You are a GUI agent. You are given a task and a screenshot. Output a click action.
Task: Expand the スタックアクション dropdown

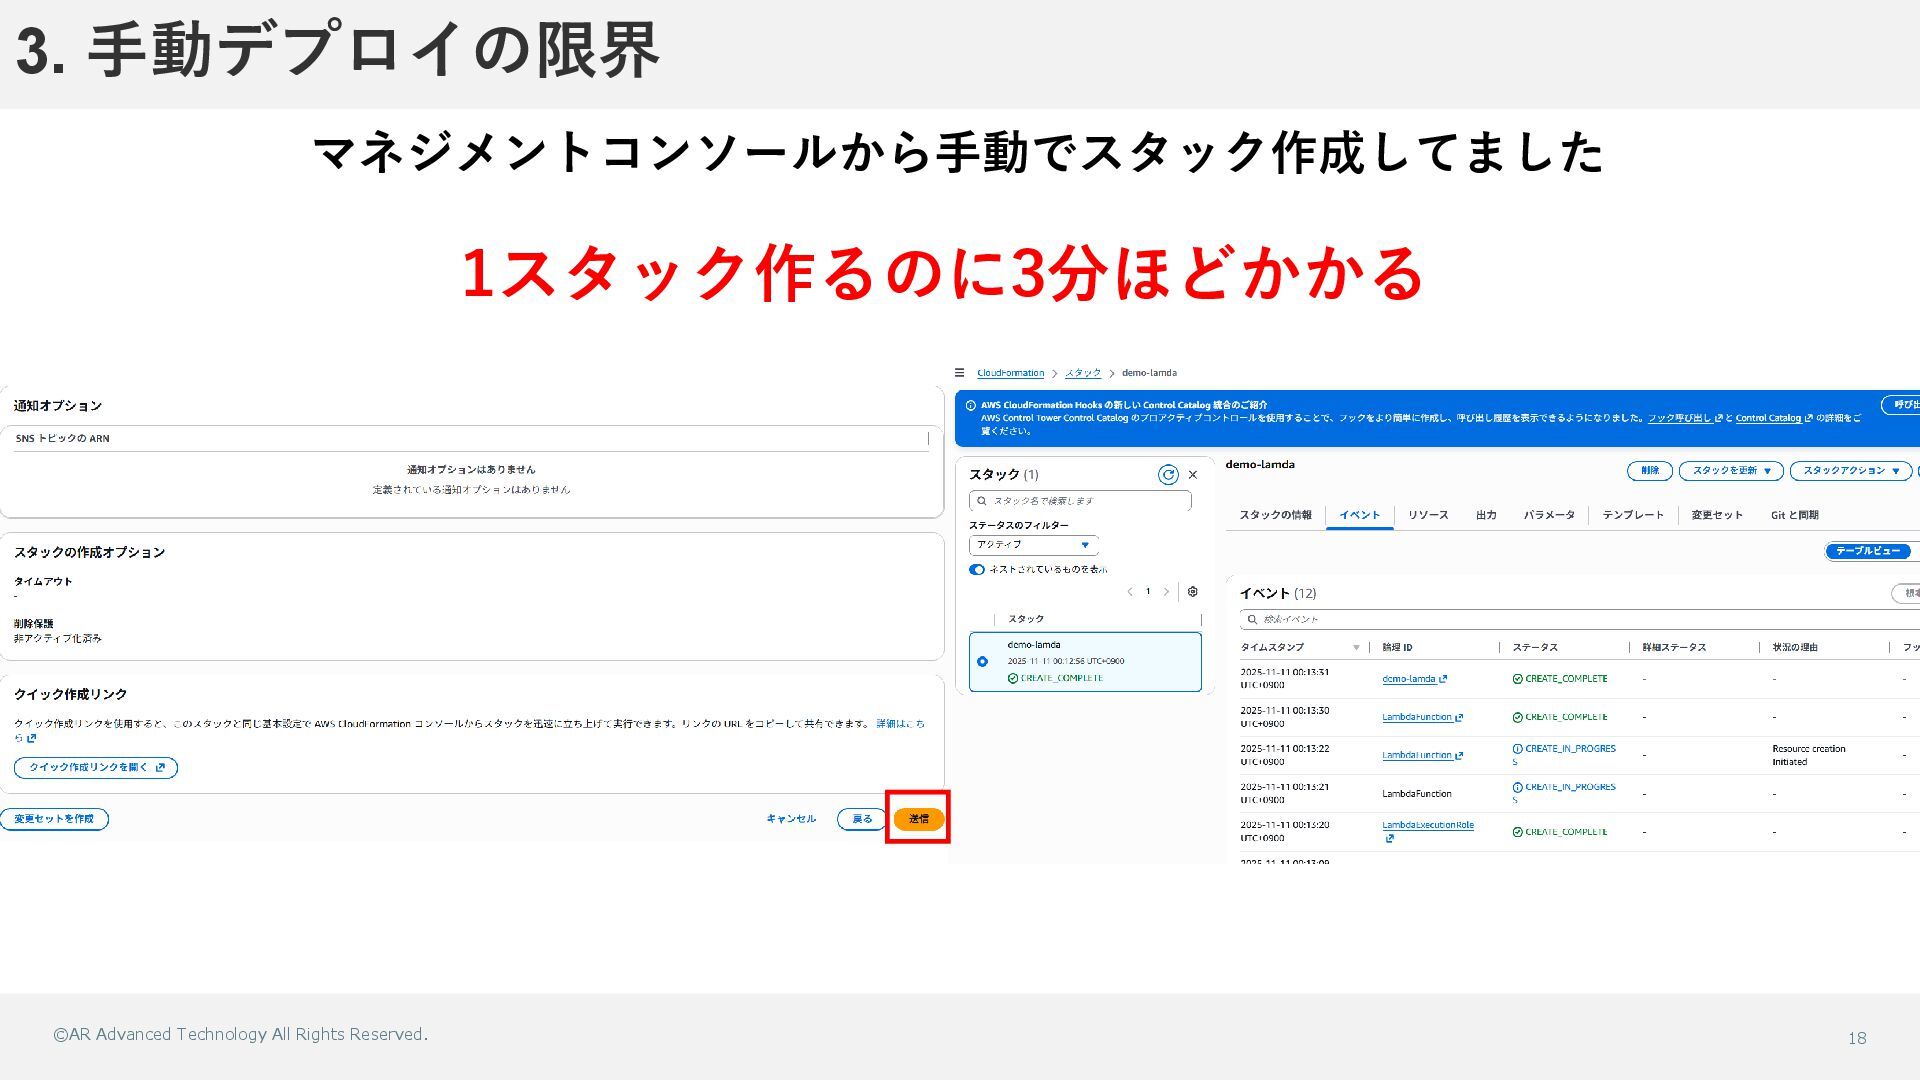click(1850, 471)
